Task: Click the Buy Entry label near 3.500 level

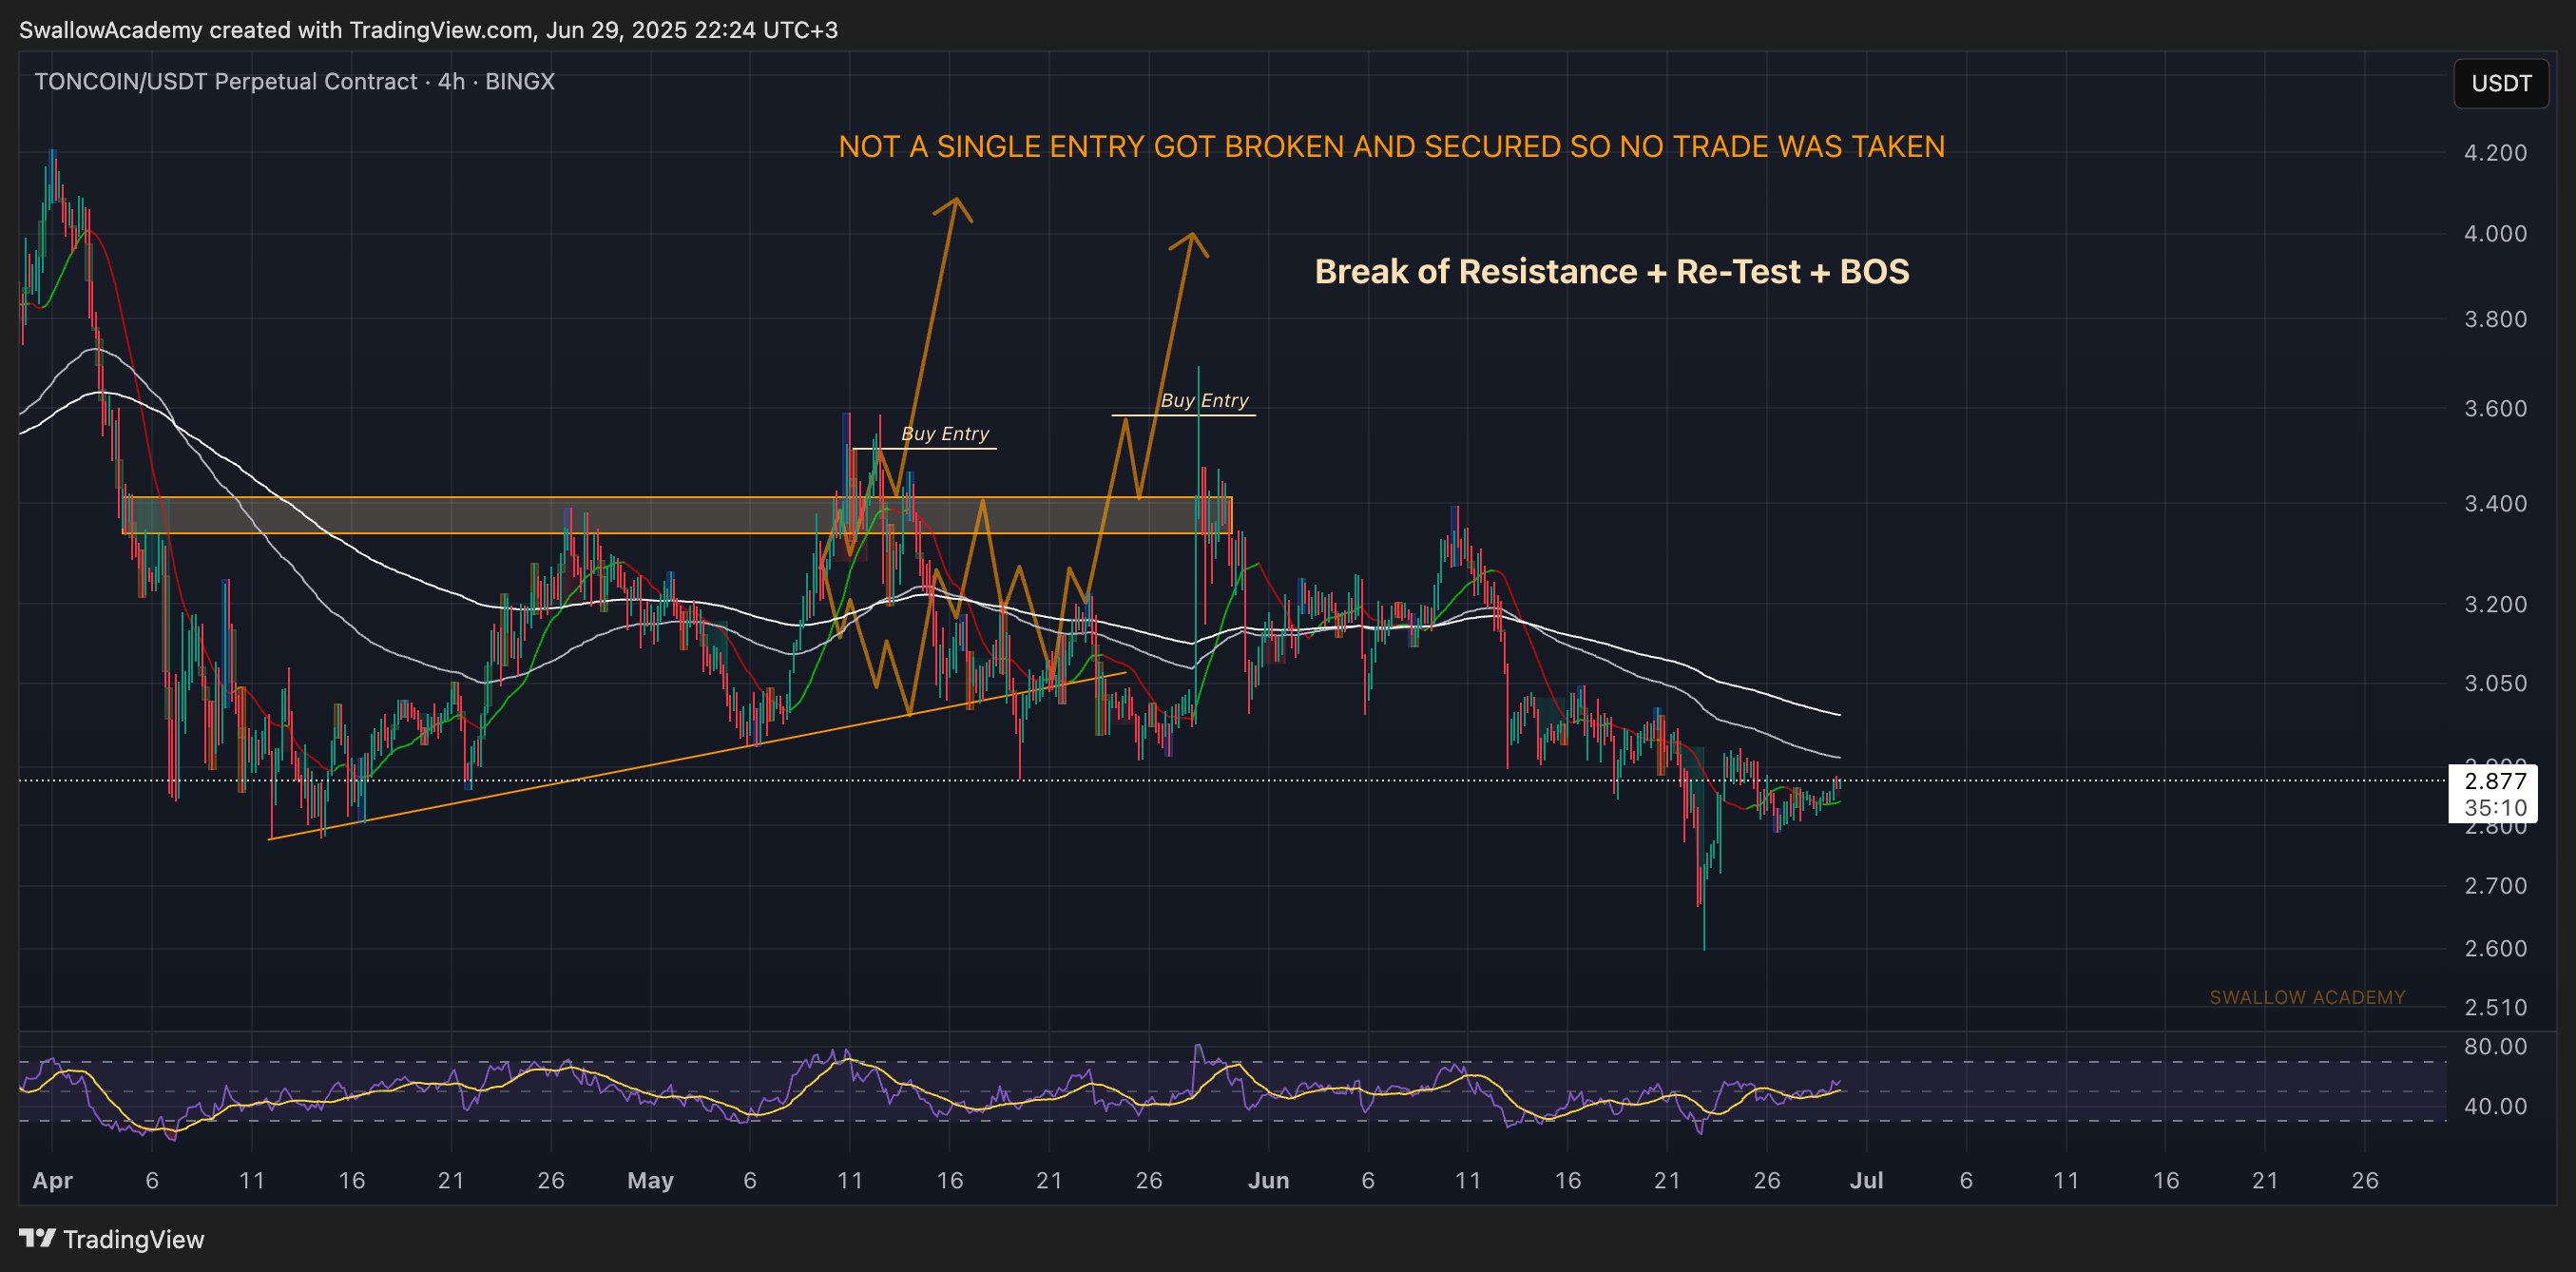Action: coord(945,433)
